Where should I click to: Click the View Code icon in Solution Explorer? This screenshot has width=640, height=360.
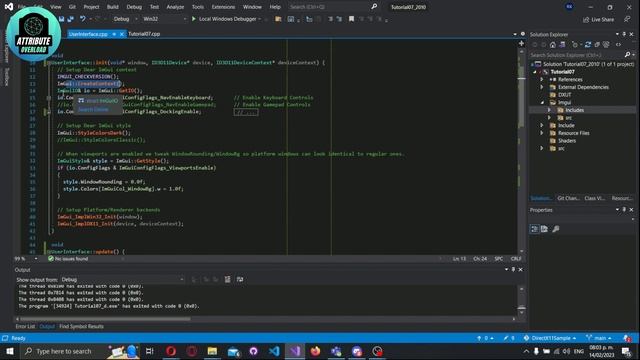click(x=618, y=44)
